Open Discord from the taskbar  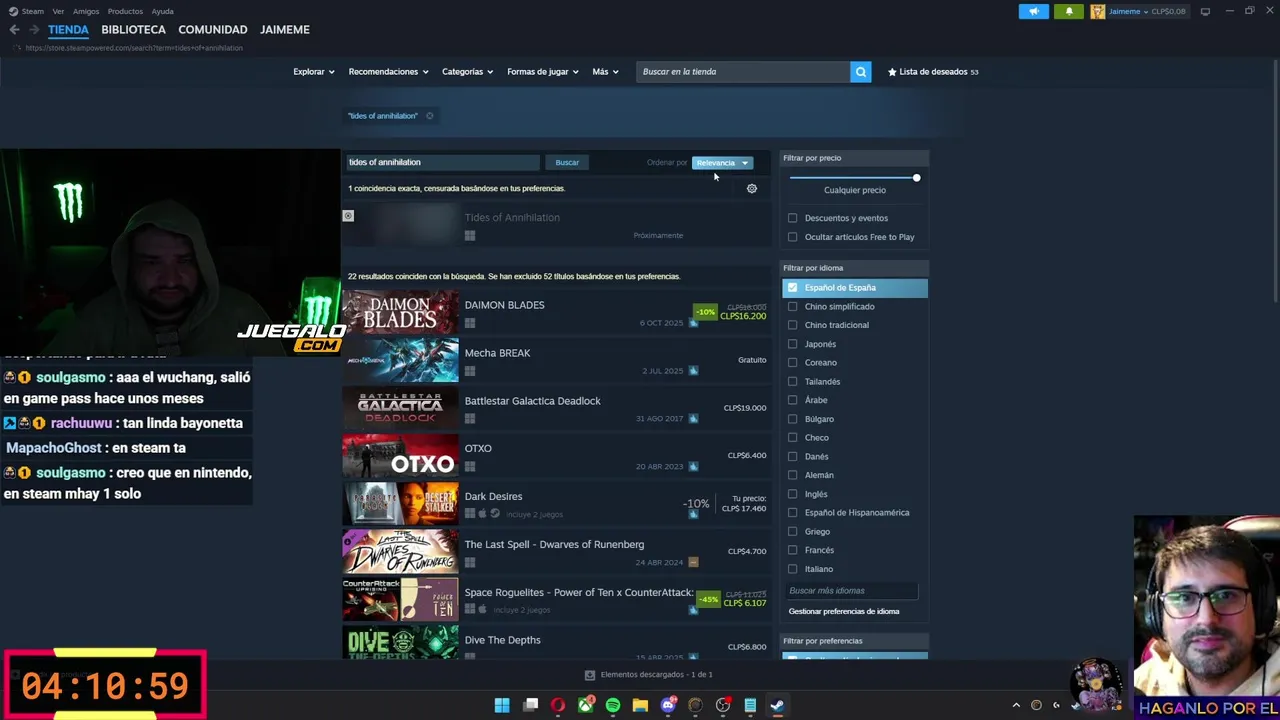(668, 705)
